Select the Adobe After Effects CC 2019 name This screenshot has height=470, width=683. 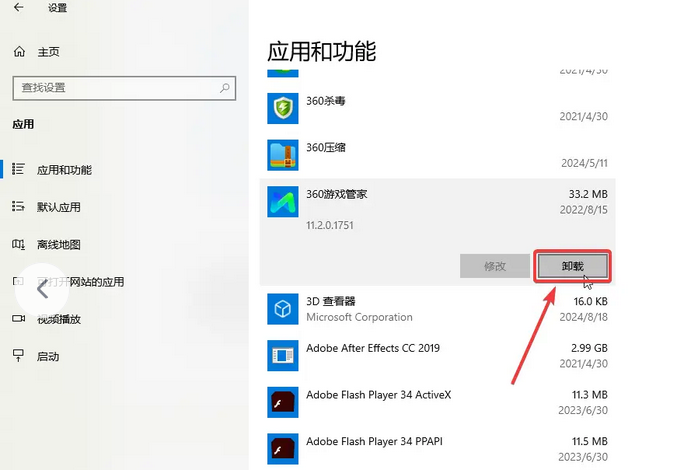tap(373, 348)
